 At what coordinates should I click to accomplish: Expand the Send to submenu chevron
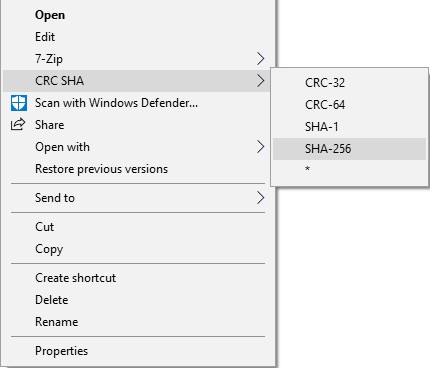261,198
